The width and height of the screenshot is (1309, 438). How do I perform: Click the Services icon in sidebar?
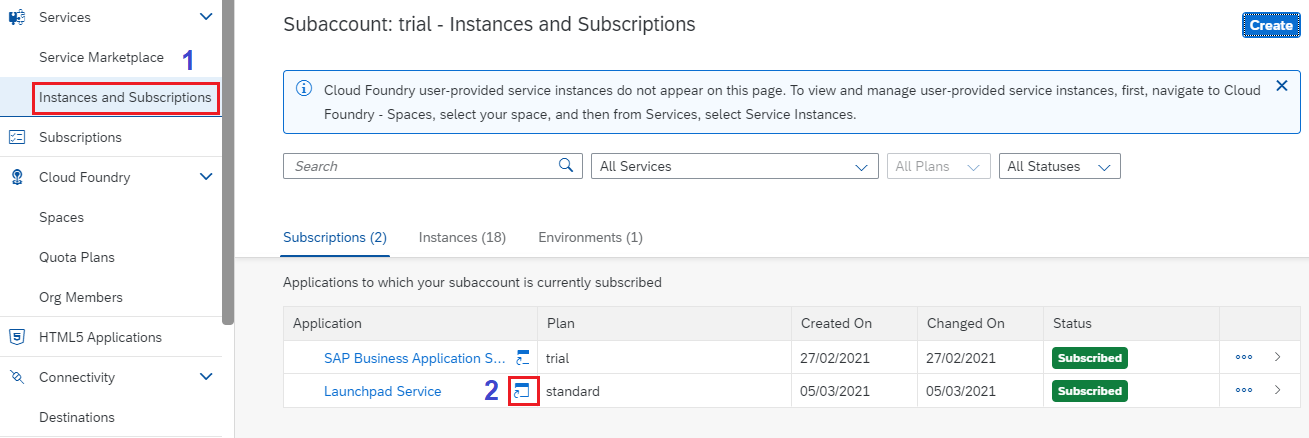(x=17, y=17)
